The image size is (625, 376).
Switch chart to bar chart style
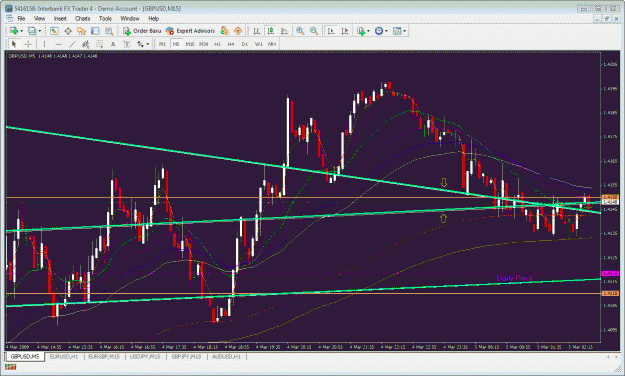(257, 31)
